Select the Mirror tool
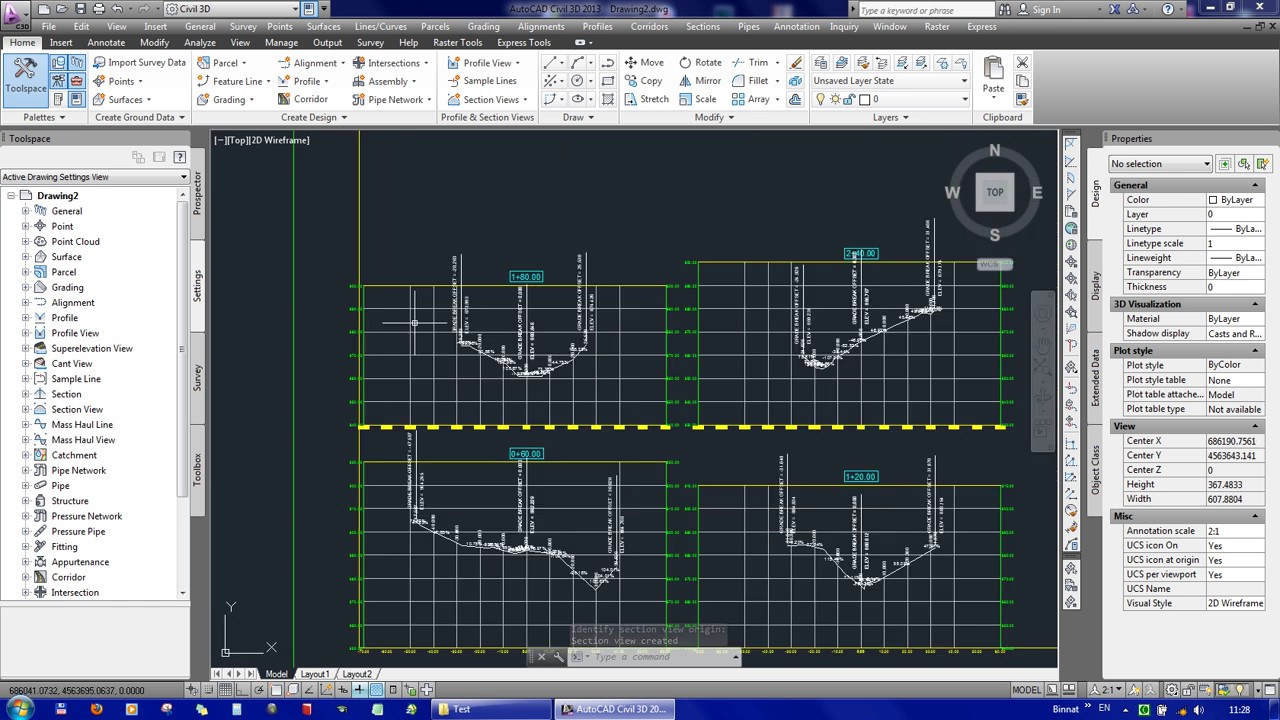 click(x=700, y=81)
